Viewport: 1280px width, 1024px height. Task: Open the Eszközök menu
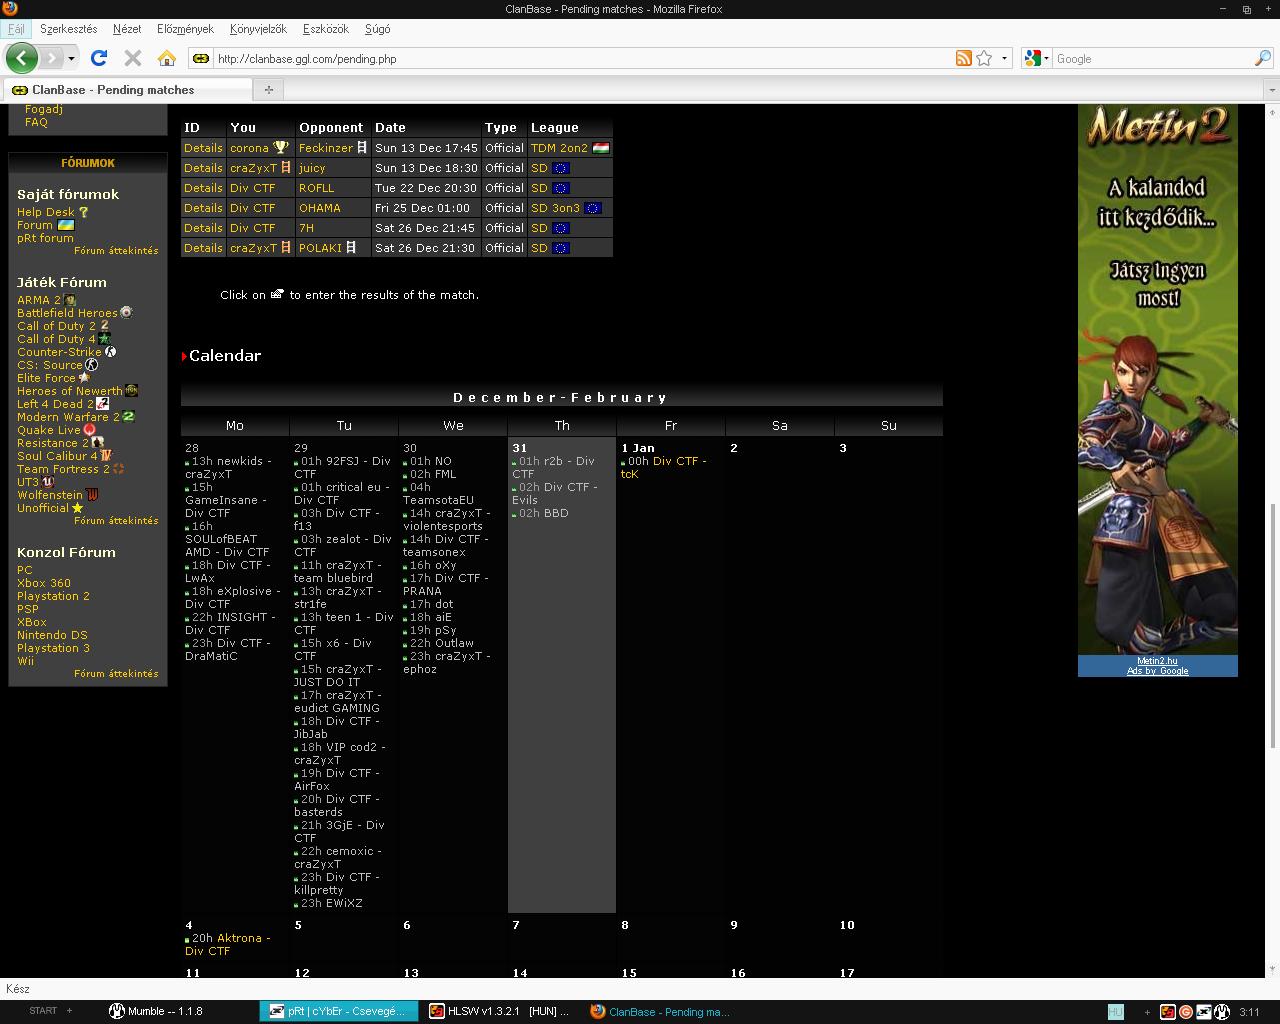coord(326,29)
